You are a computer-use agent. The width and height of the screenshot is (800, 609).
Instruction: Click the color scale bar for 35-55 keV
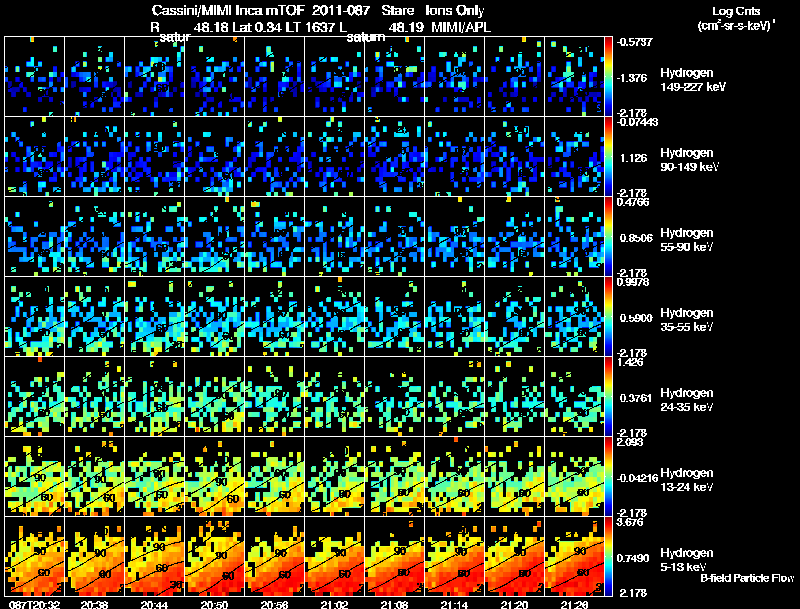point(608,317)
